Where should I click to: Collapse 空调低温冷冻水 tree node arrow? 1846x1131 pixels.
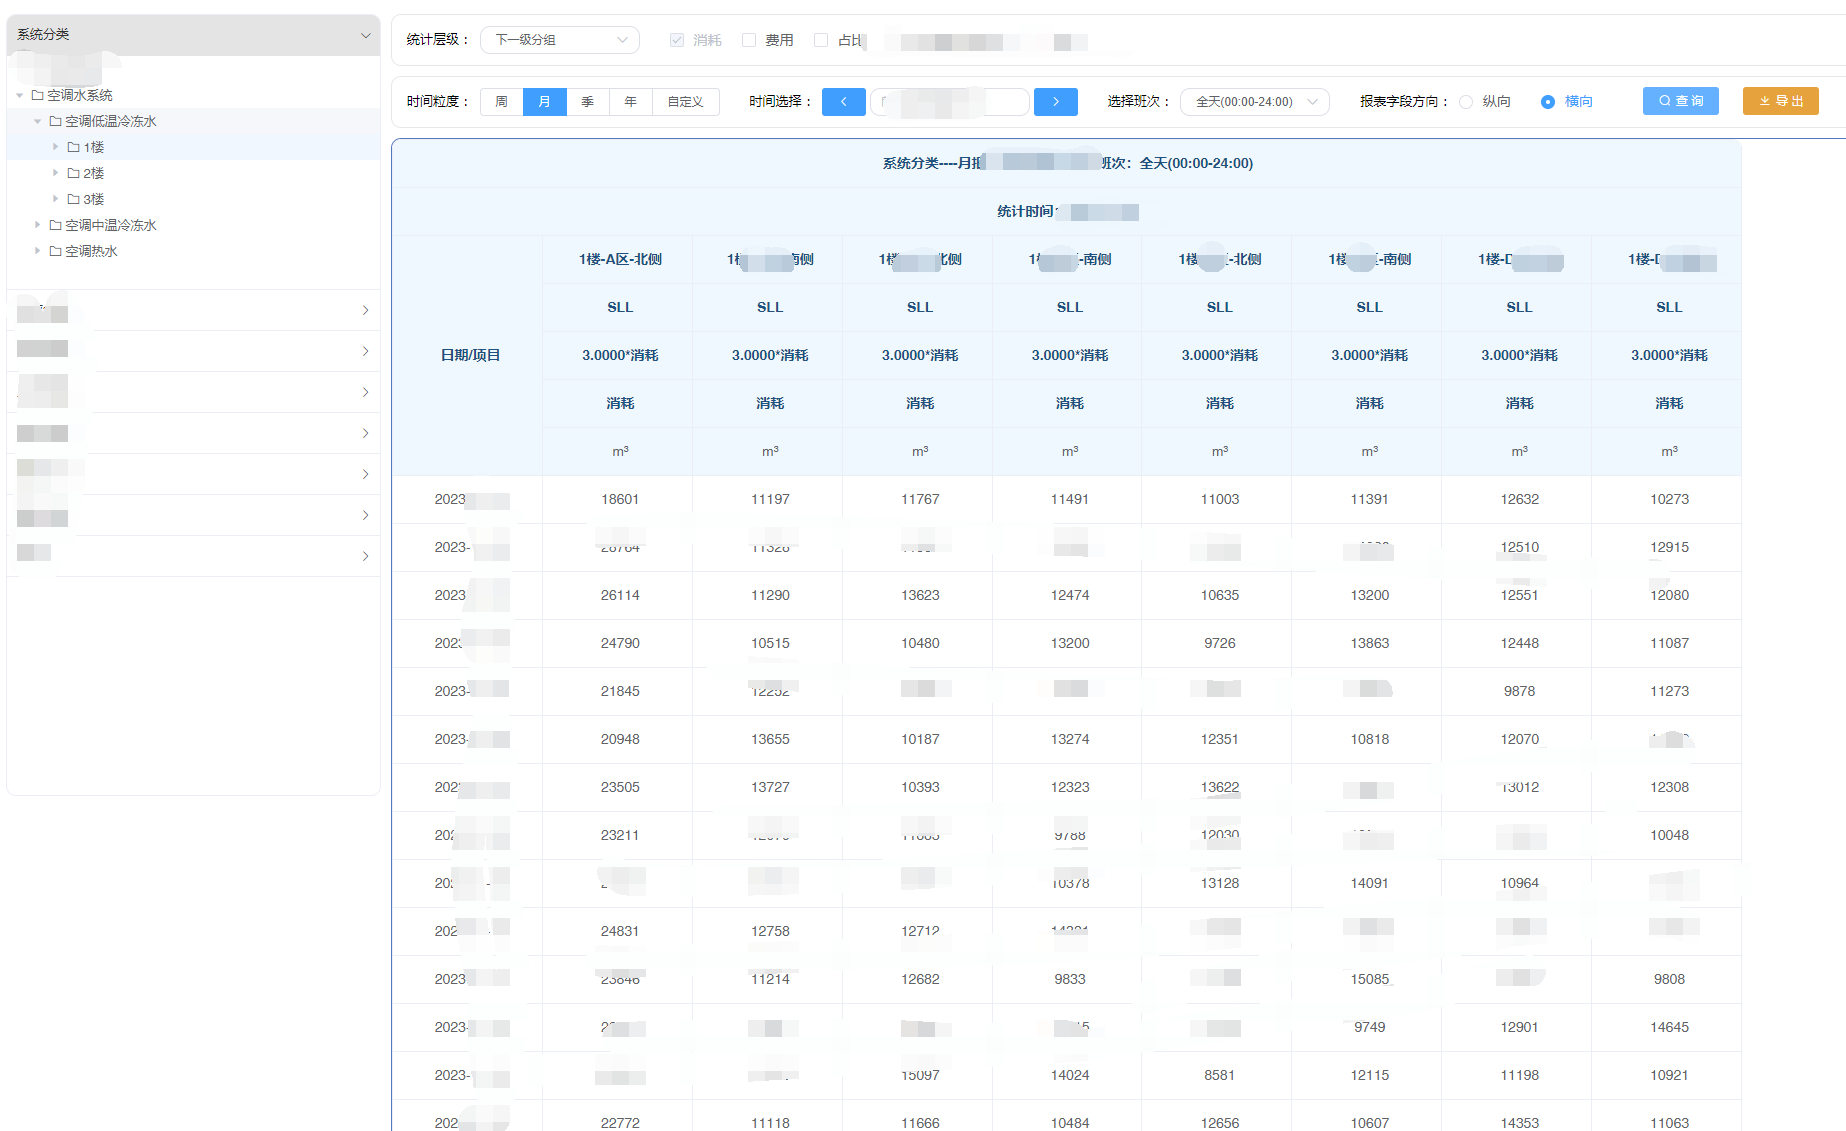coord(38,121)
